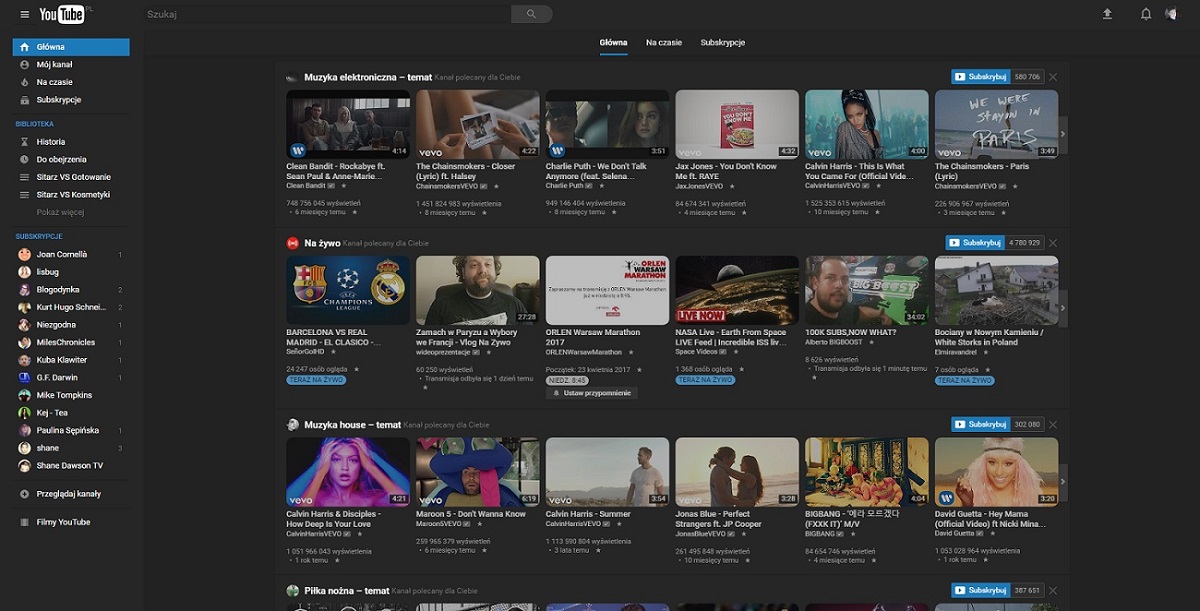Play Clean Bandit - Rockabye thumbnail

pyautogui.click(x=348, y=124)
